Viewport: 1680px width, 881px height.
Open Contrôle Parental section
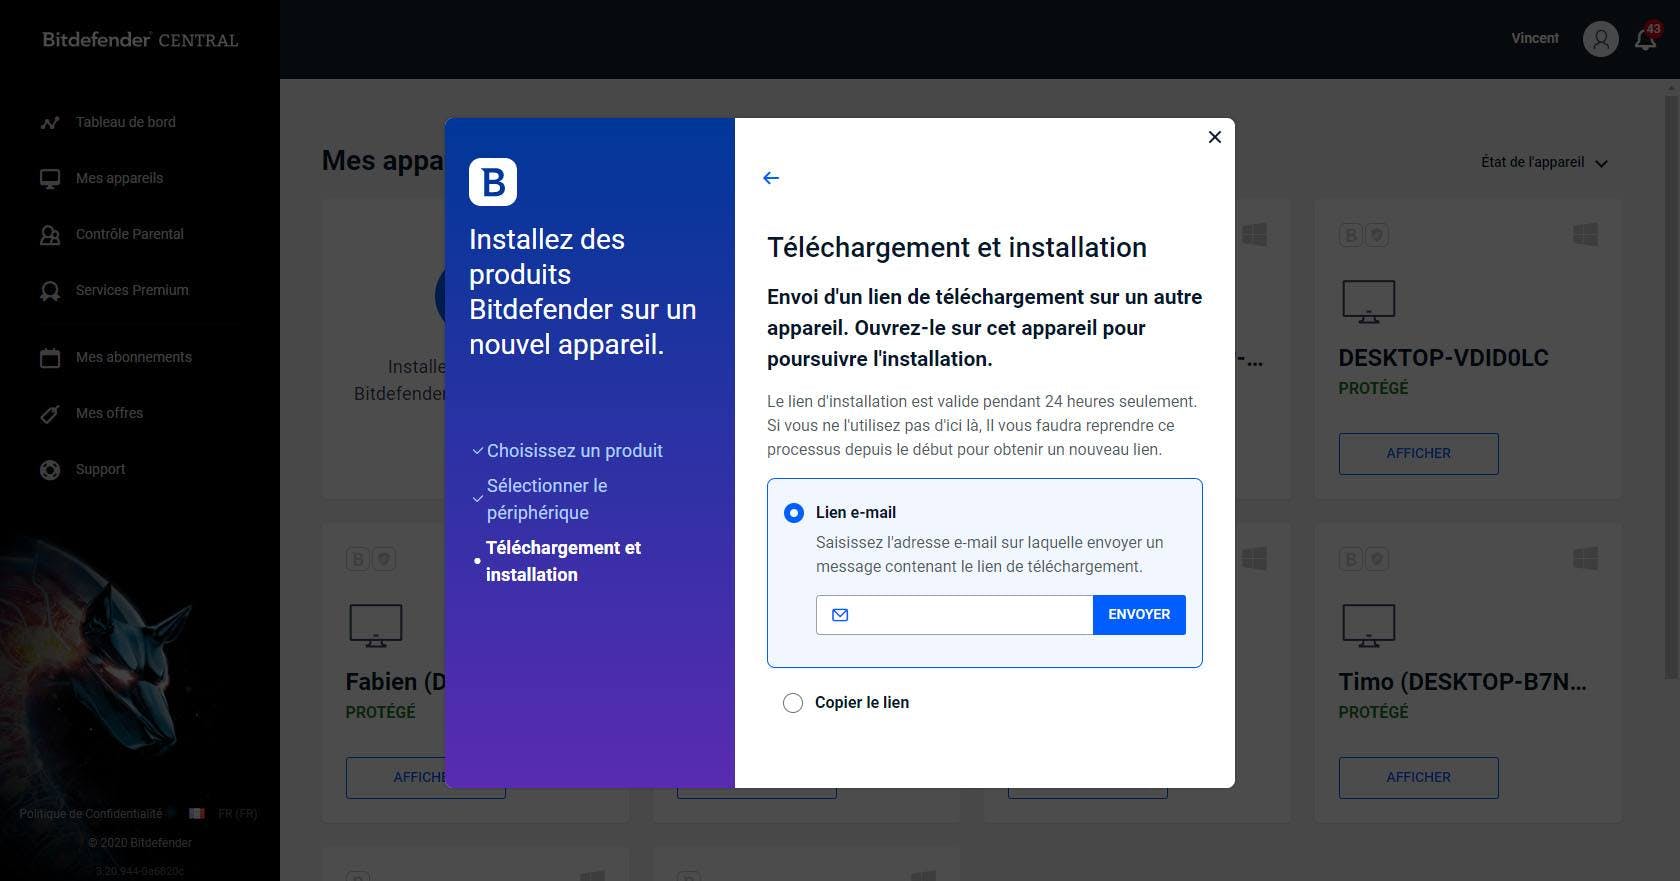pos(130,234)
